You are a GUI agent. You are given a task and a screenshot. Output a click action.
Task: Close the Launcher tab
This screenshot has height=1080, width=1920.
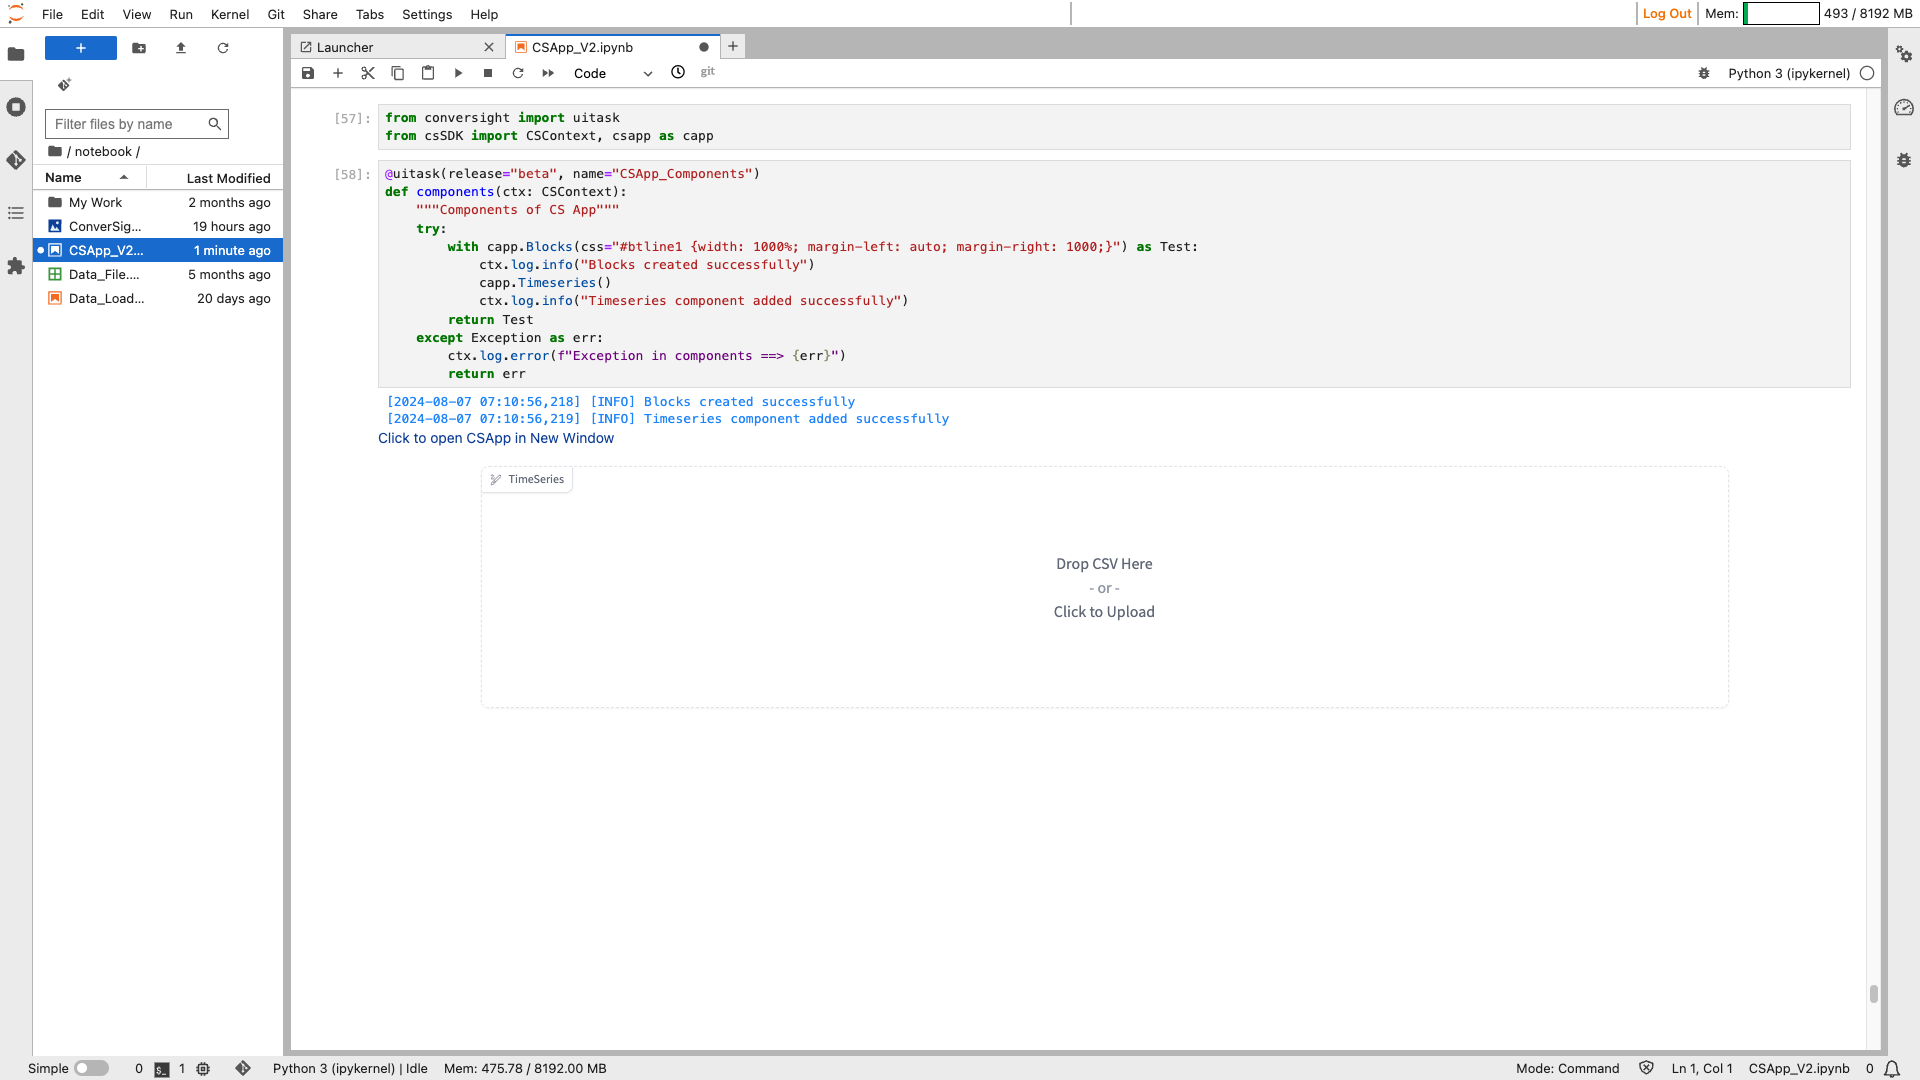(489, 47)
